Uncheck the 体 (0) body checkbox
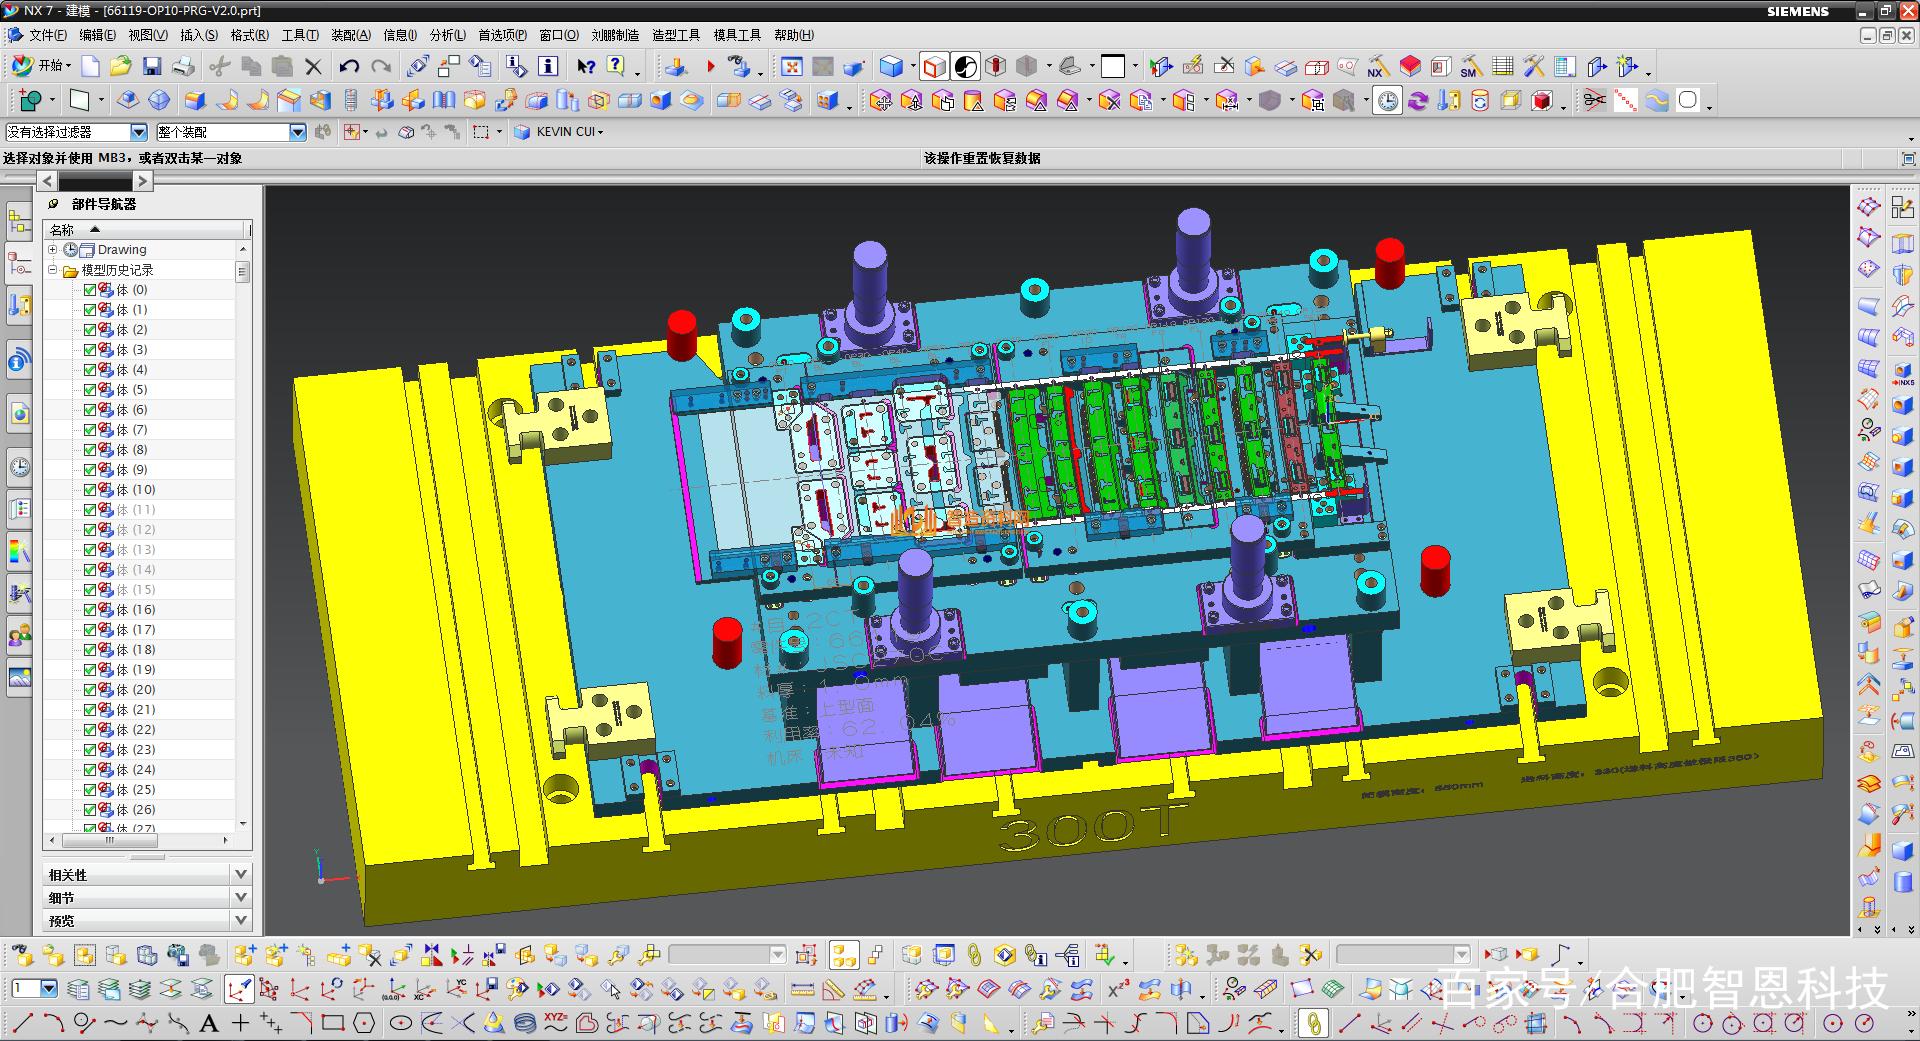 tap(90, 290)
